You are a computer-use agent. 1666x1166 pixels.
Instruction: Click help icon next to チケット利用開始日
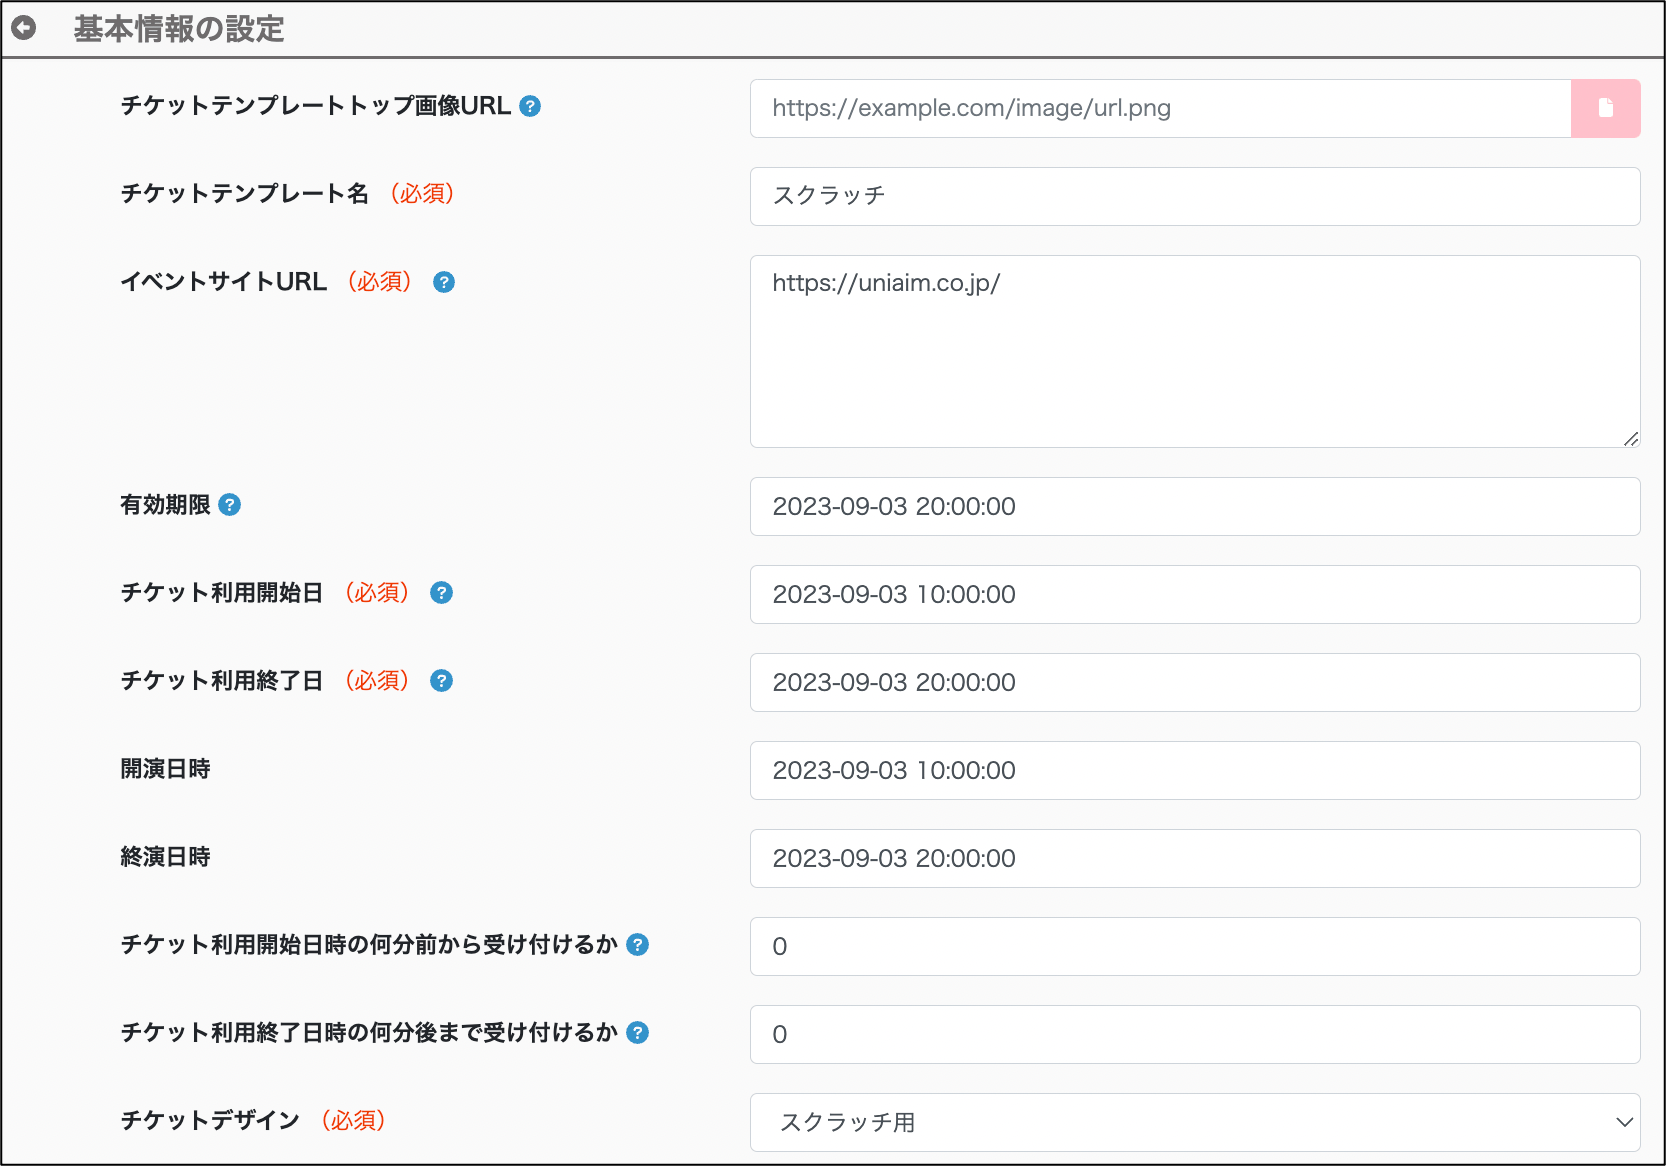click(441, 593)
